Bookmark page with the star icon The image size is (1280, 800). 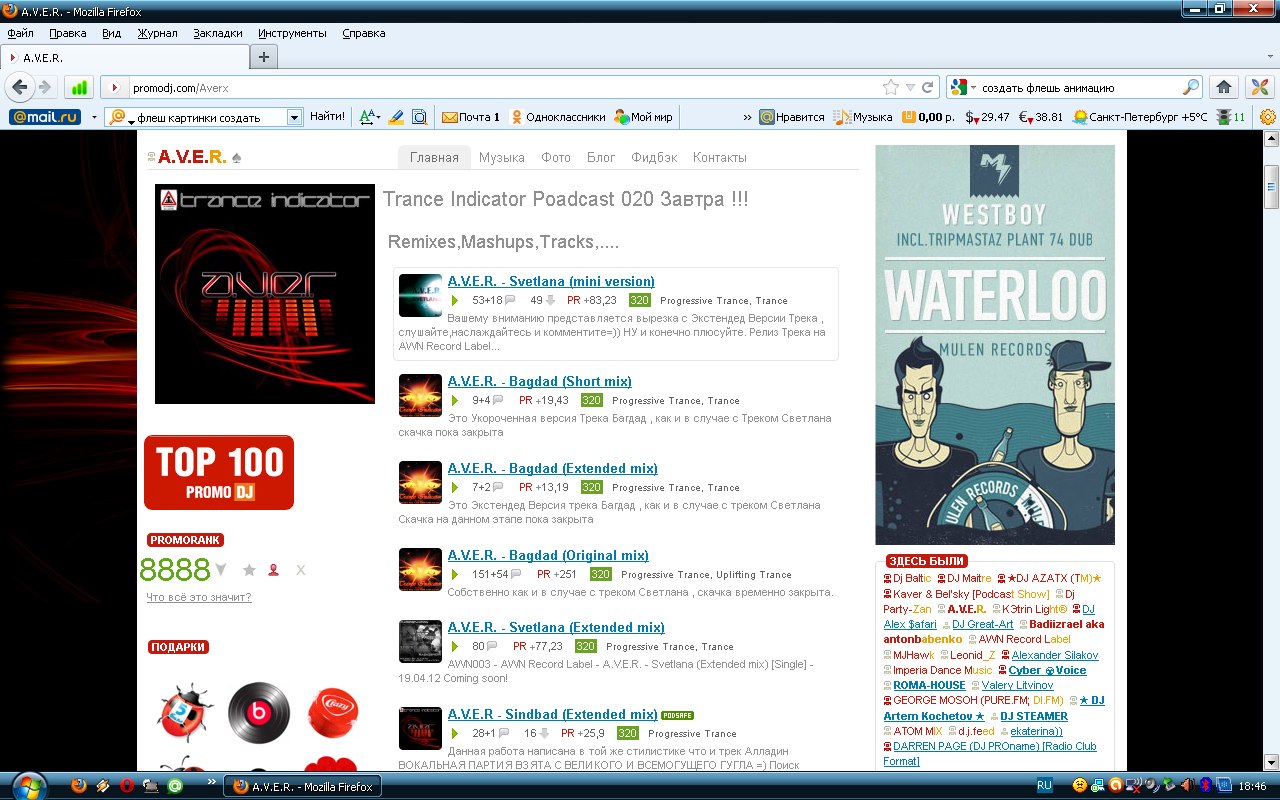(891, 87)
